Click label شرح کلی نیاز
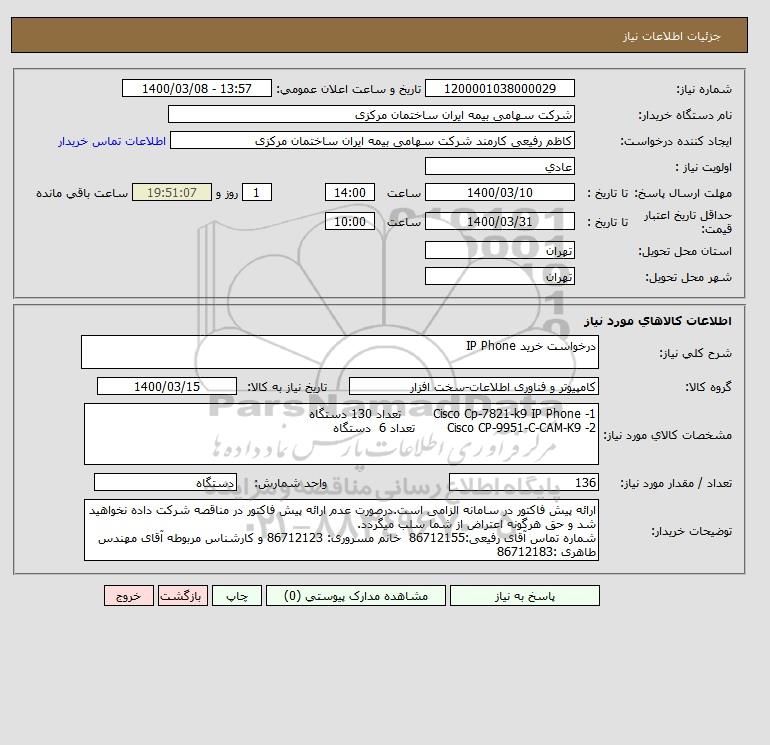Screen dimensions: 770x745 click(x=695, y=353)
